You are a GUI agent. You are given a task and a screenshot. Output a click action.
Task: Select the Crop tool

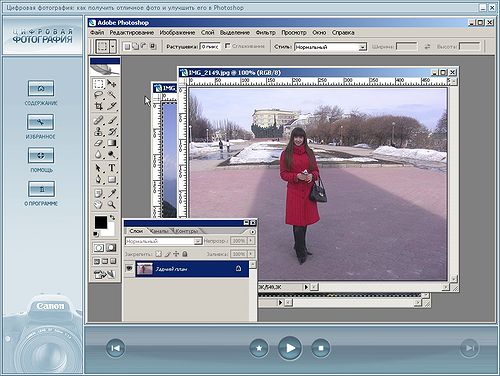tap(98, 106)
